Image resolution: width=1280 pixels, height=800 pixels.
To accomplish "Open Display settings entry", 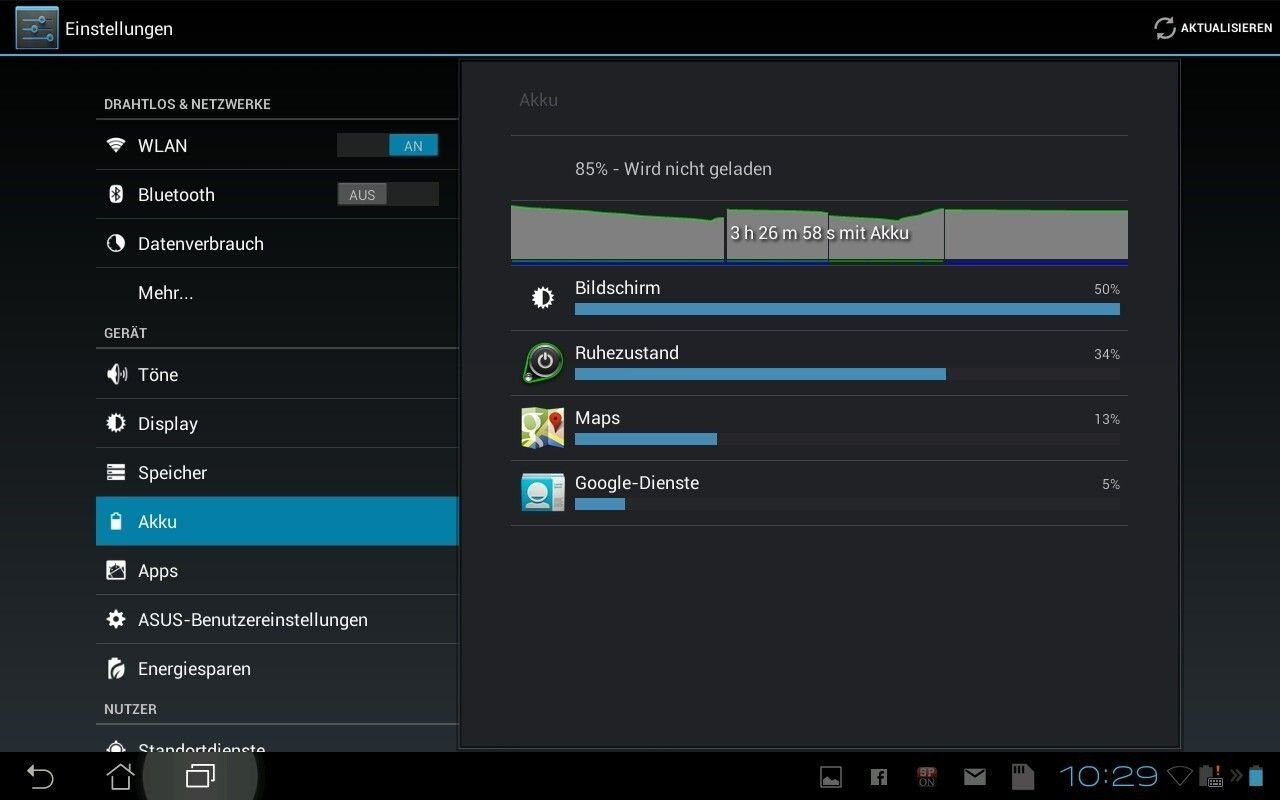I will point(277,424).
